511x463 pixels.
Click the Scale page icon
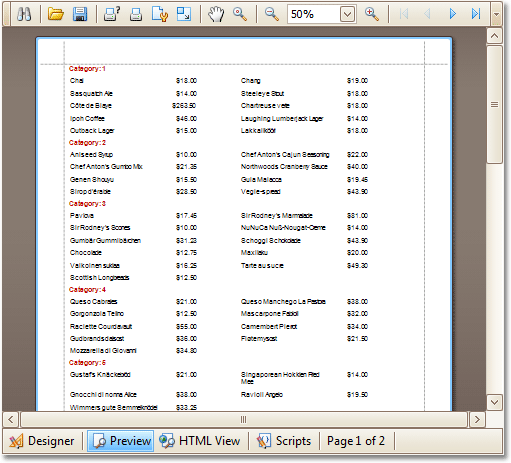[x=184, y=14]
